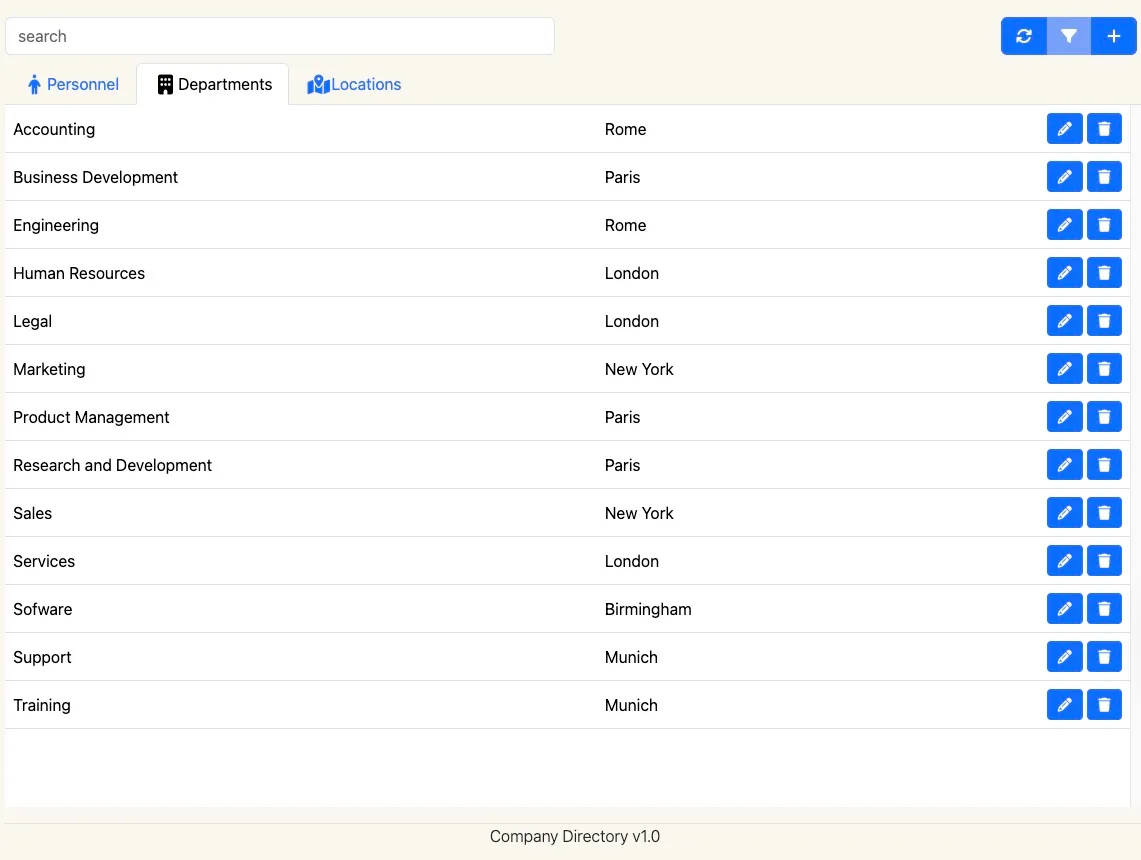The image size is (1141, 860).
Task: Click the refresh icon button
Action: tap(1023, 36)
